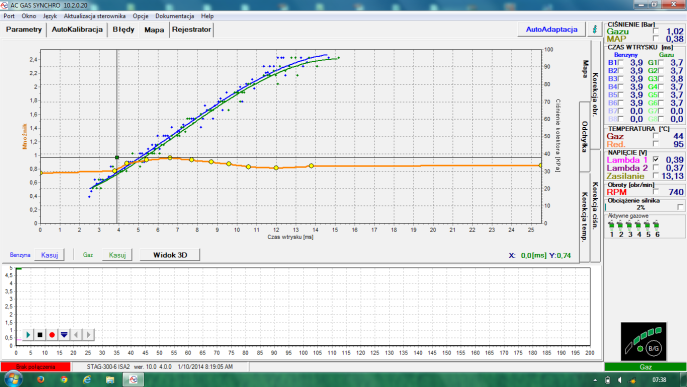The image size is (687, 387).
Task: Click the AutoAdaptacja button
Action: click(551, 29)
